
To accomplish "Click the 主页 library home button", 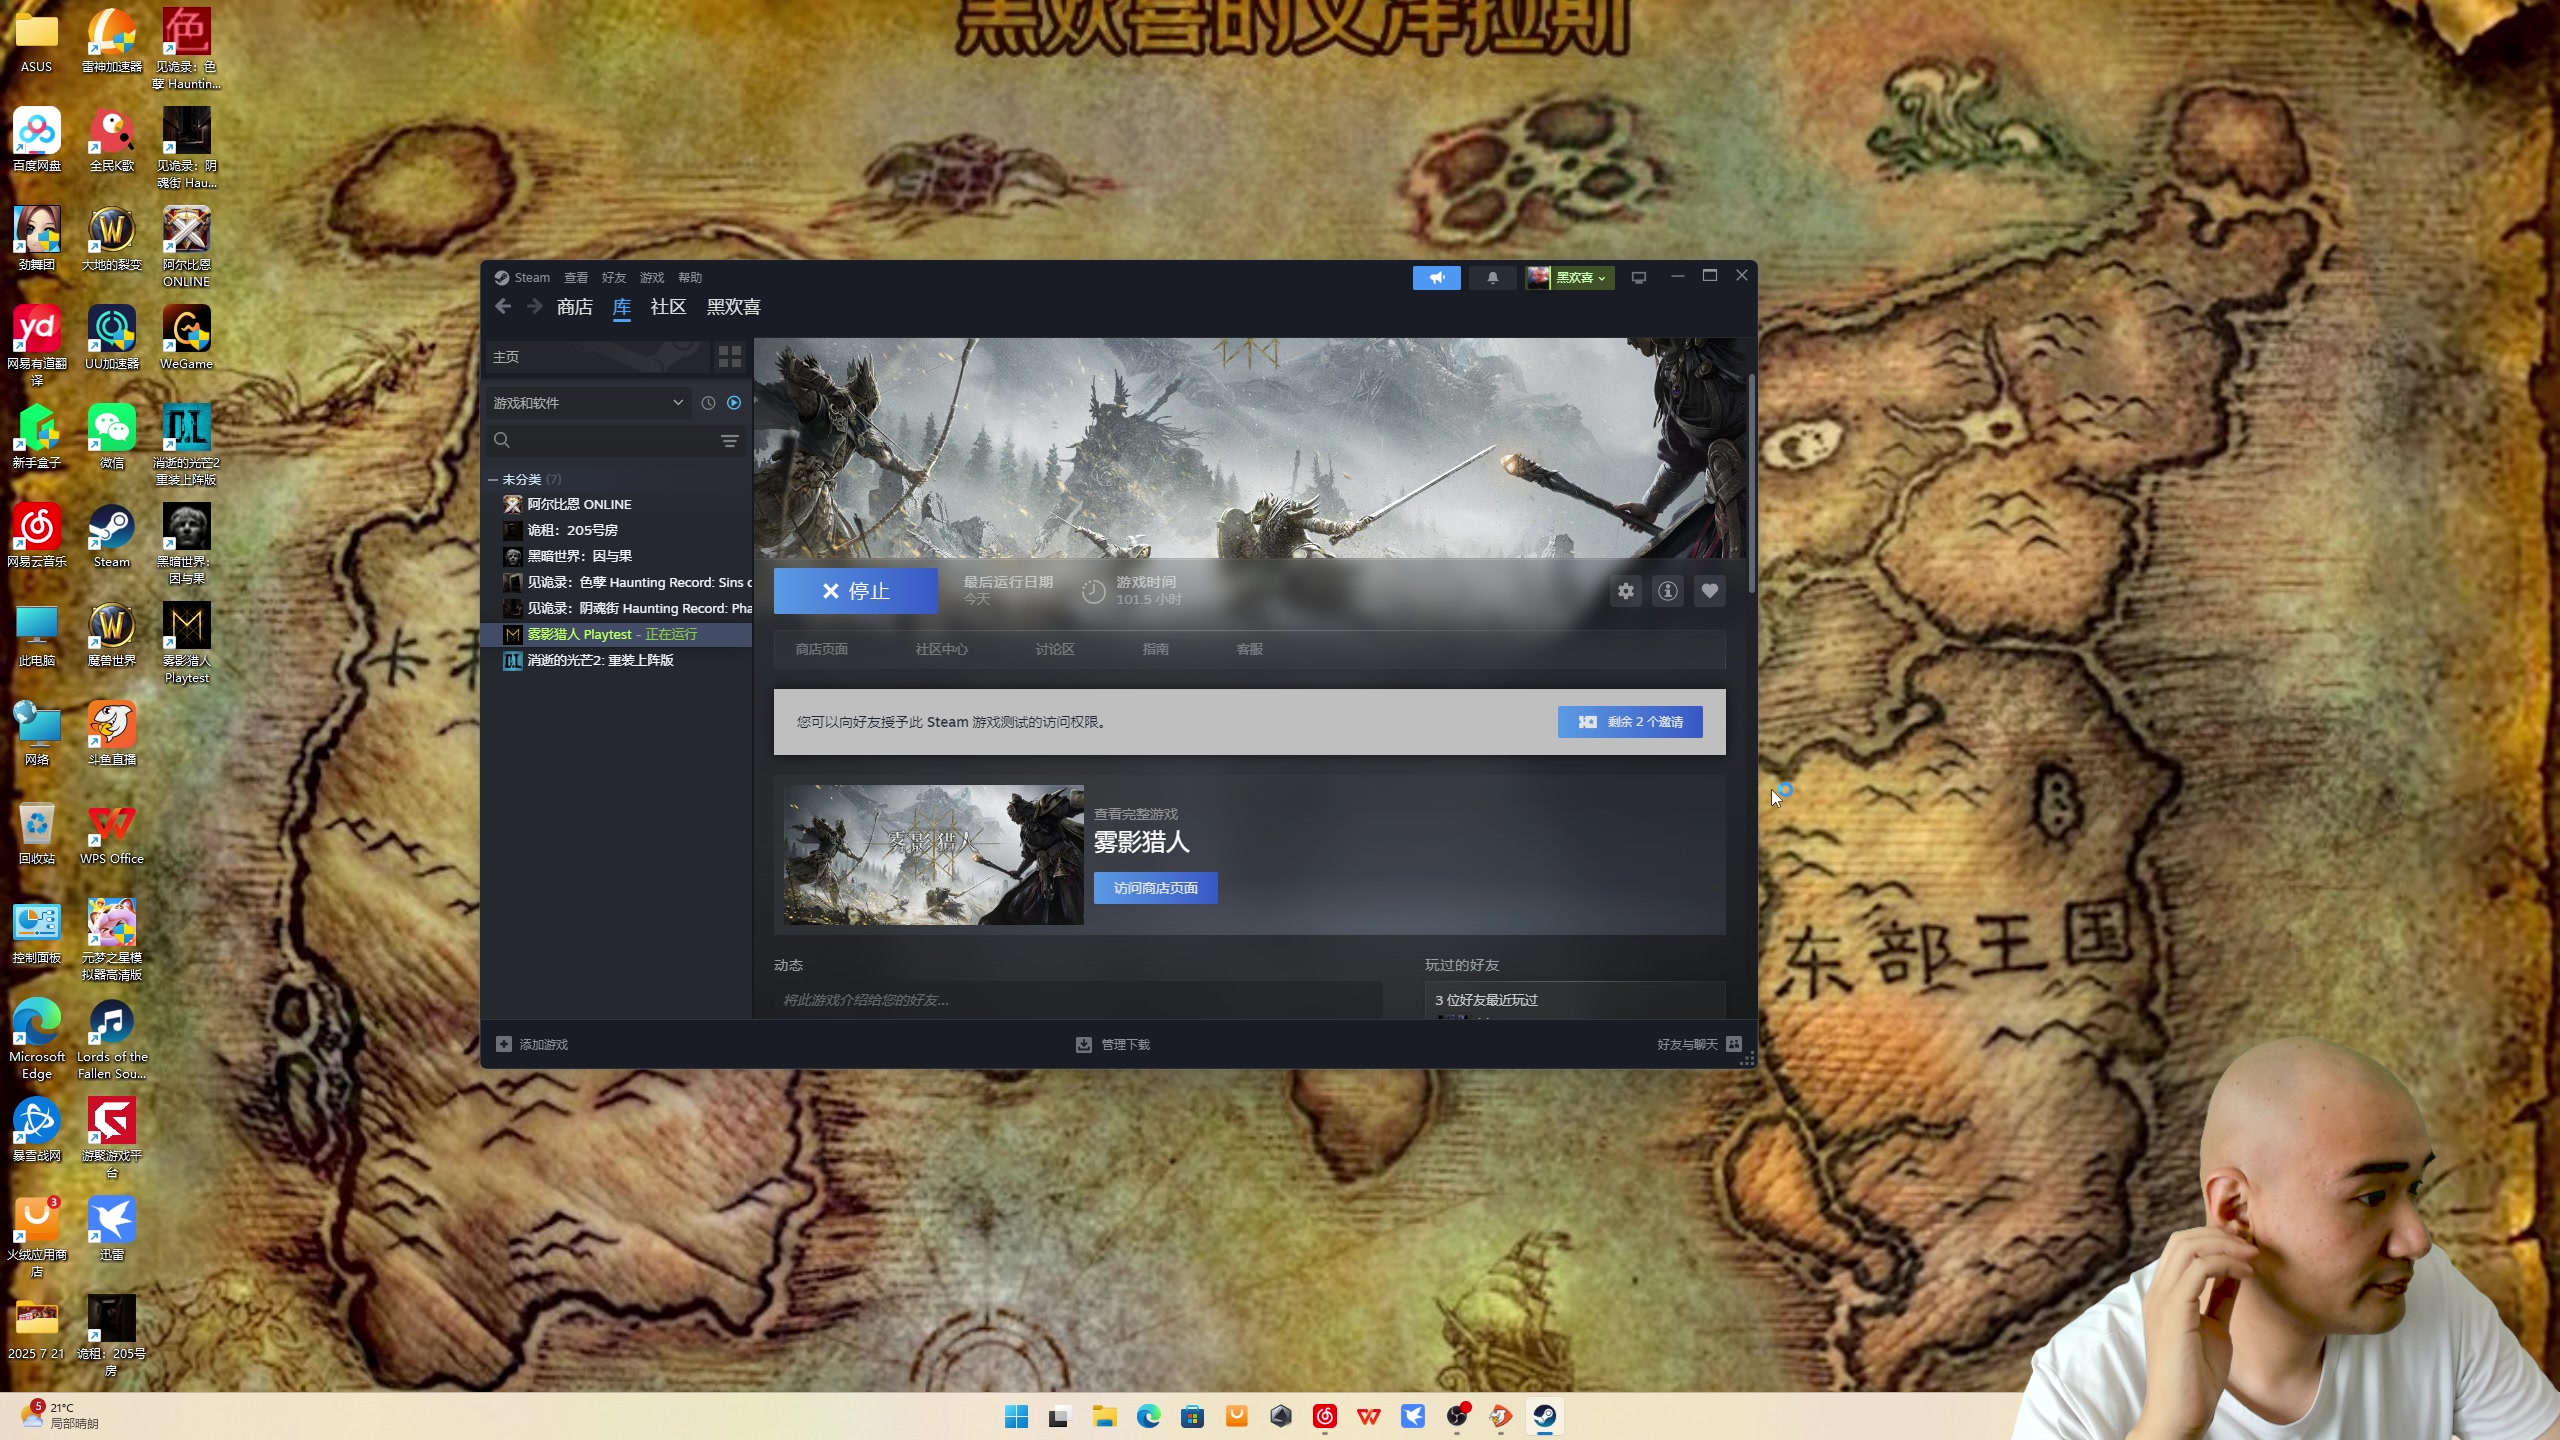I will coord(597,357).
